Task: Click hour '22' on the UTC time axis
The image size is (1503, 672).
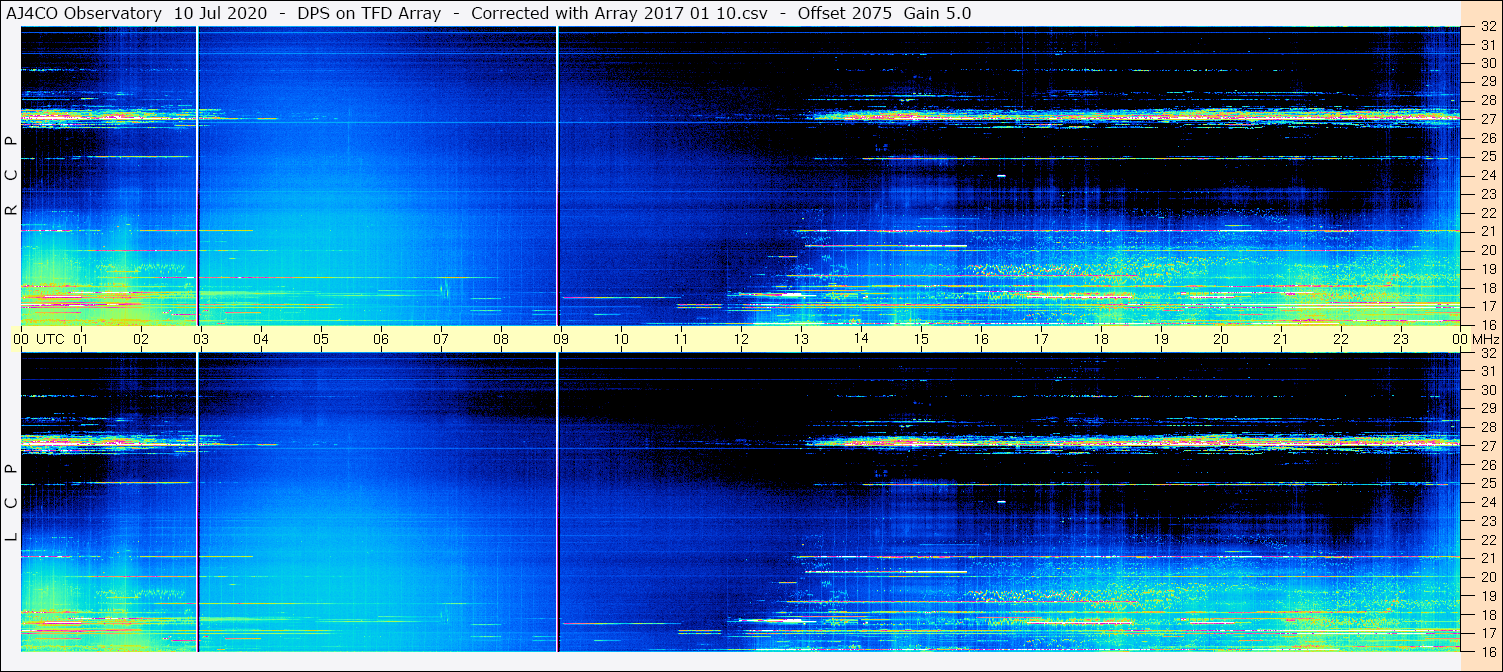Action: 1341,339
